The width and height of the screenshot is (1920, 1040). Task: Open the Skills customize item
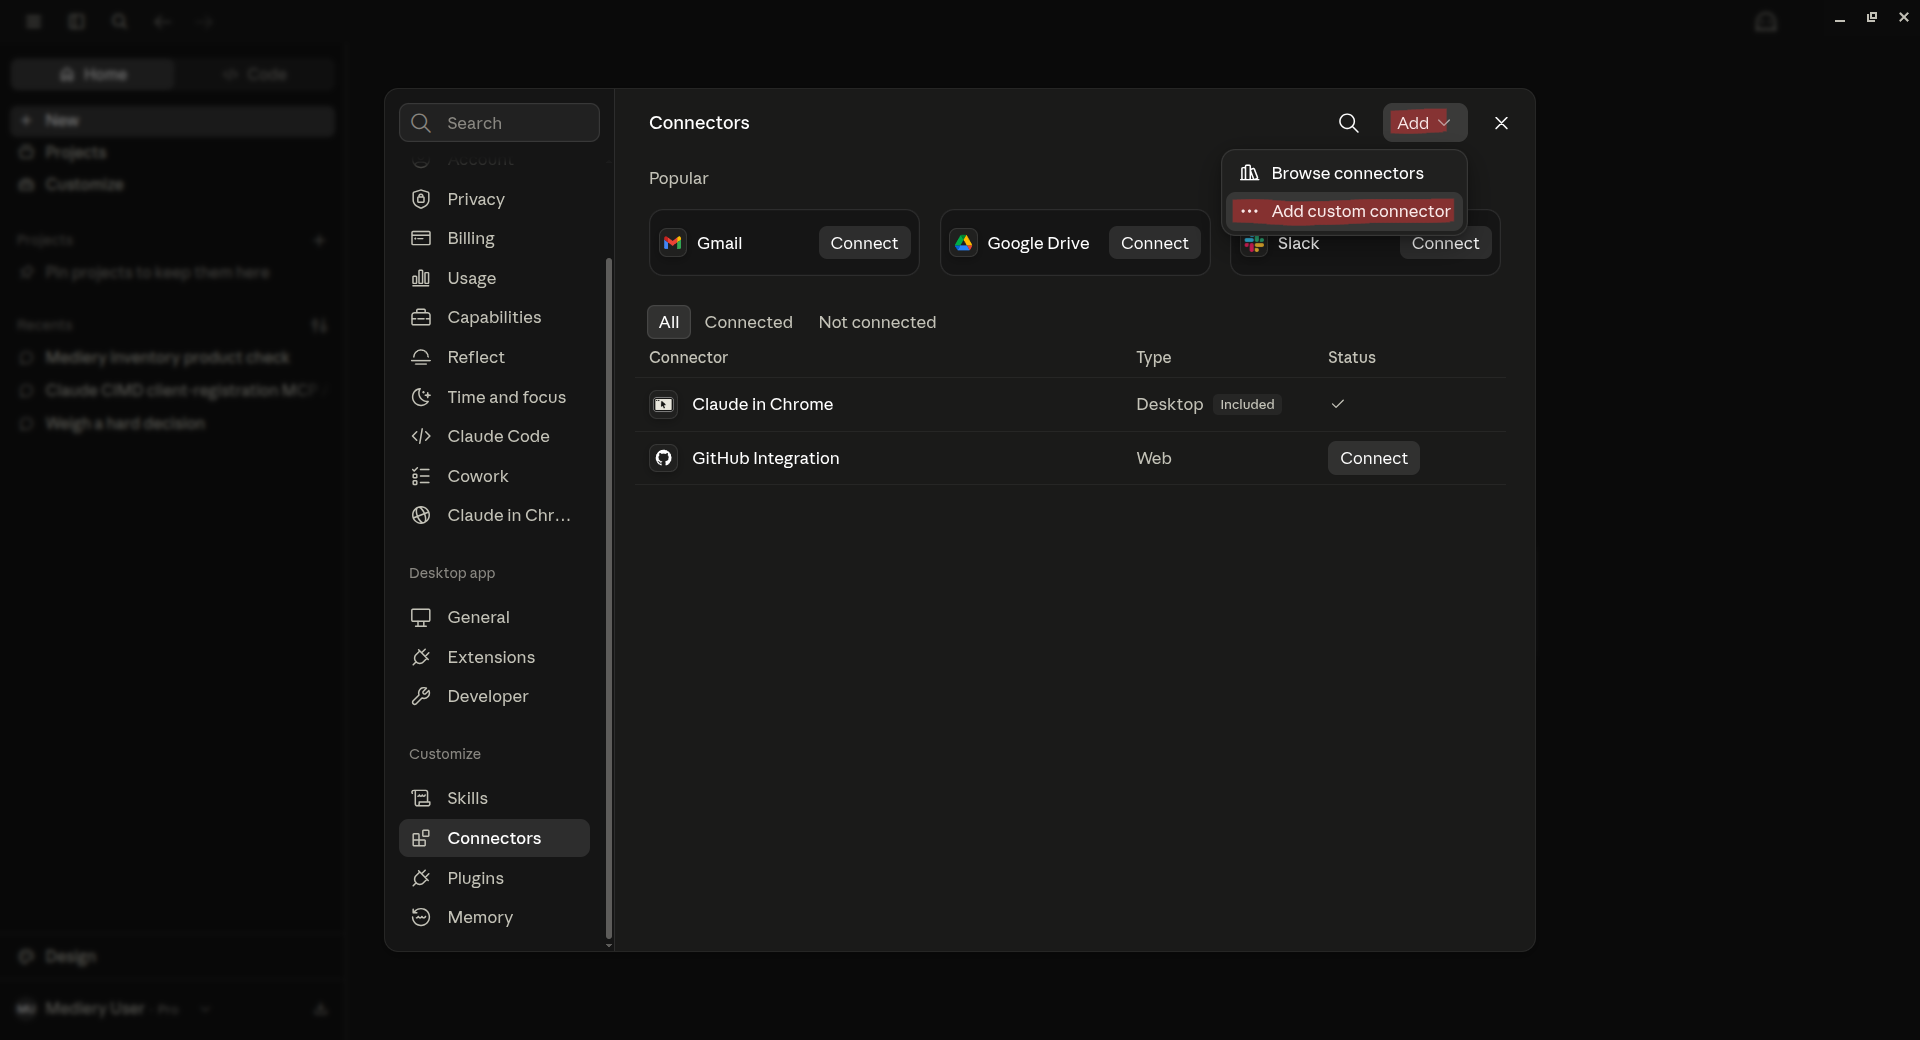pos(494,798)
